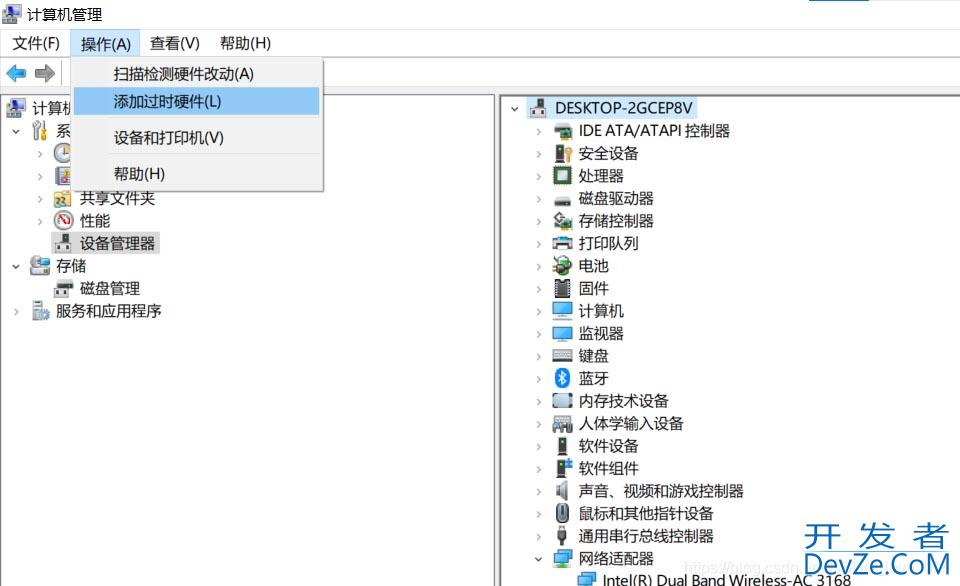
Task: Click the 软件组件 icon
Action: coord(563,468)
